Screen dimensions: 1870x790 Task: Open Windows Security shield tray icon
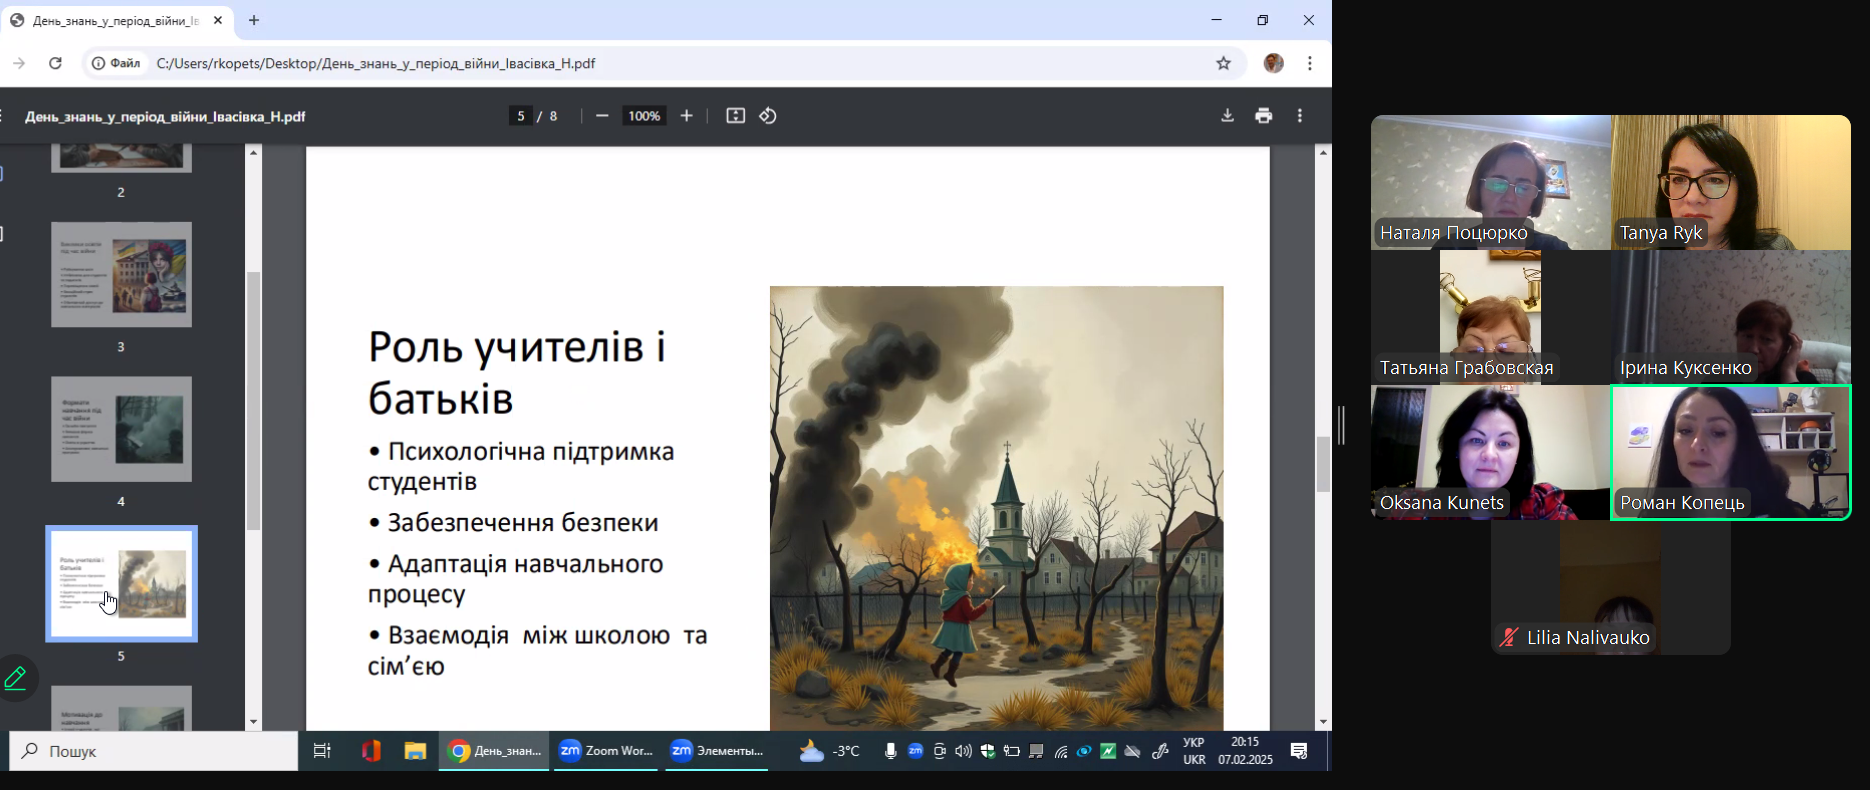point(987,751)
